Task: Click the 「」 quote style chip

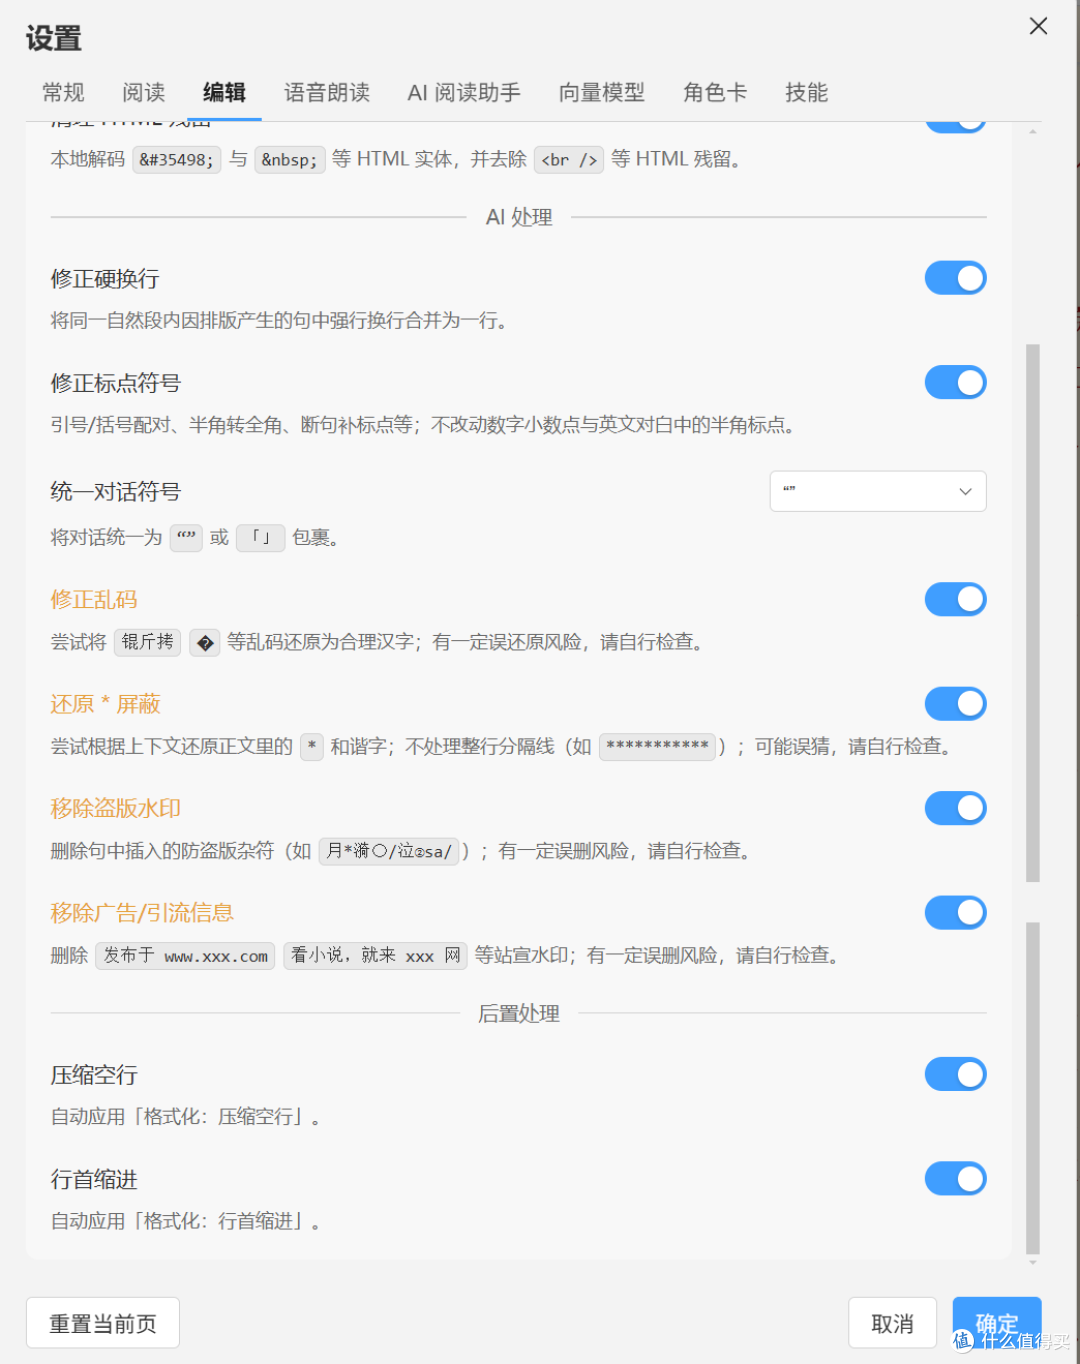Action: coord(260,538)
